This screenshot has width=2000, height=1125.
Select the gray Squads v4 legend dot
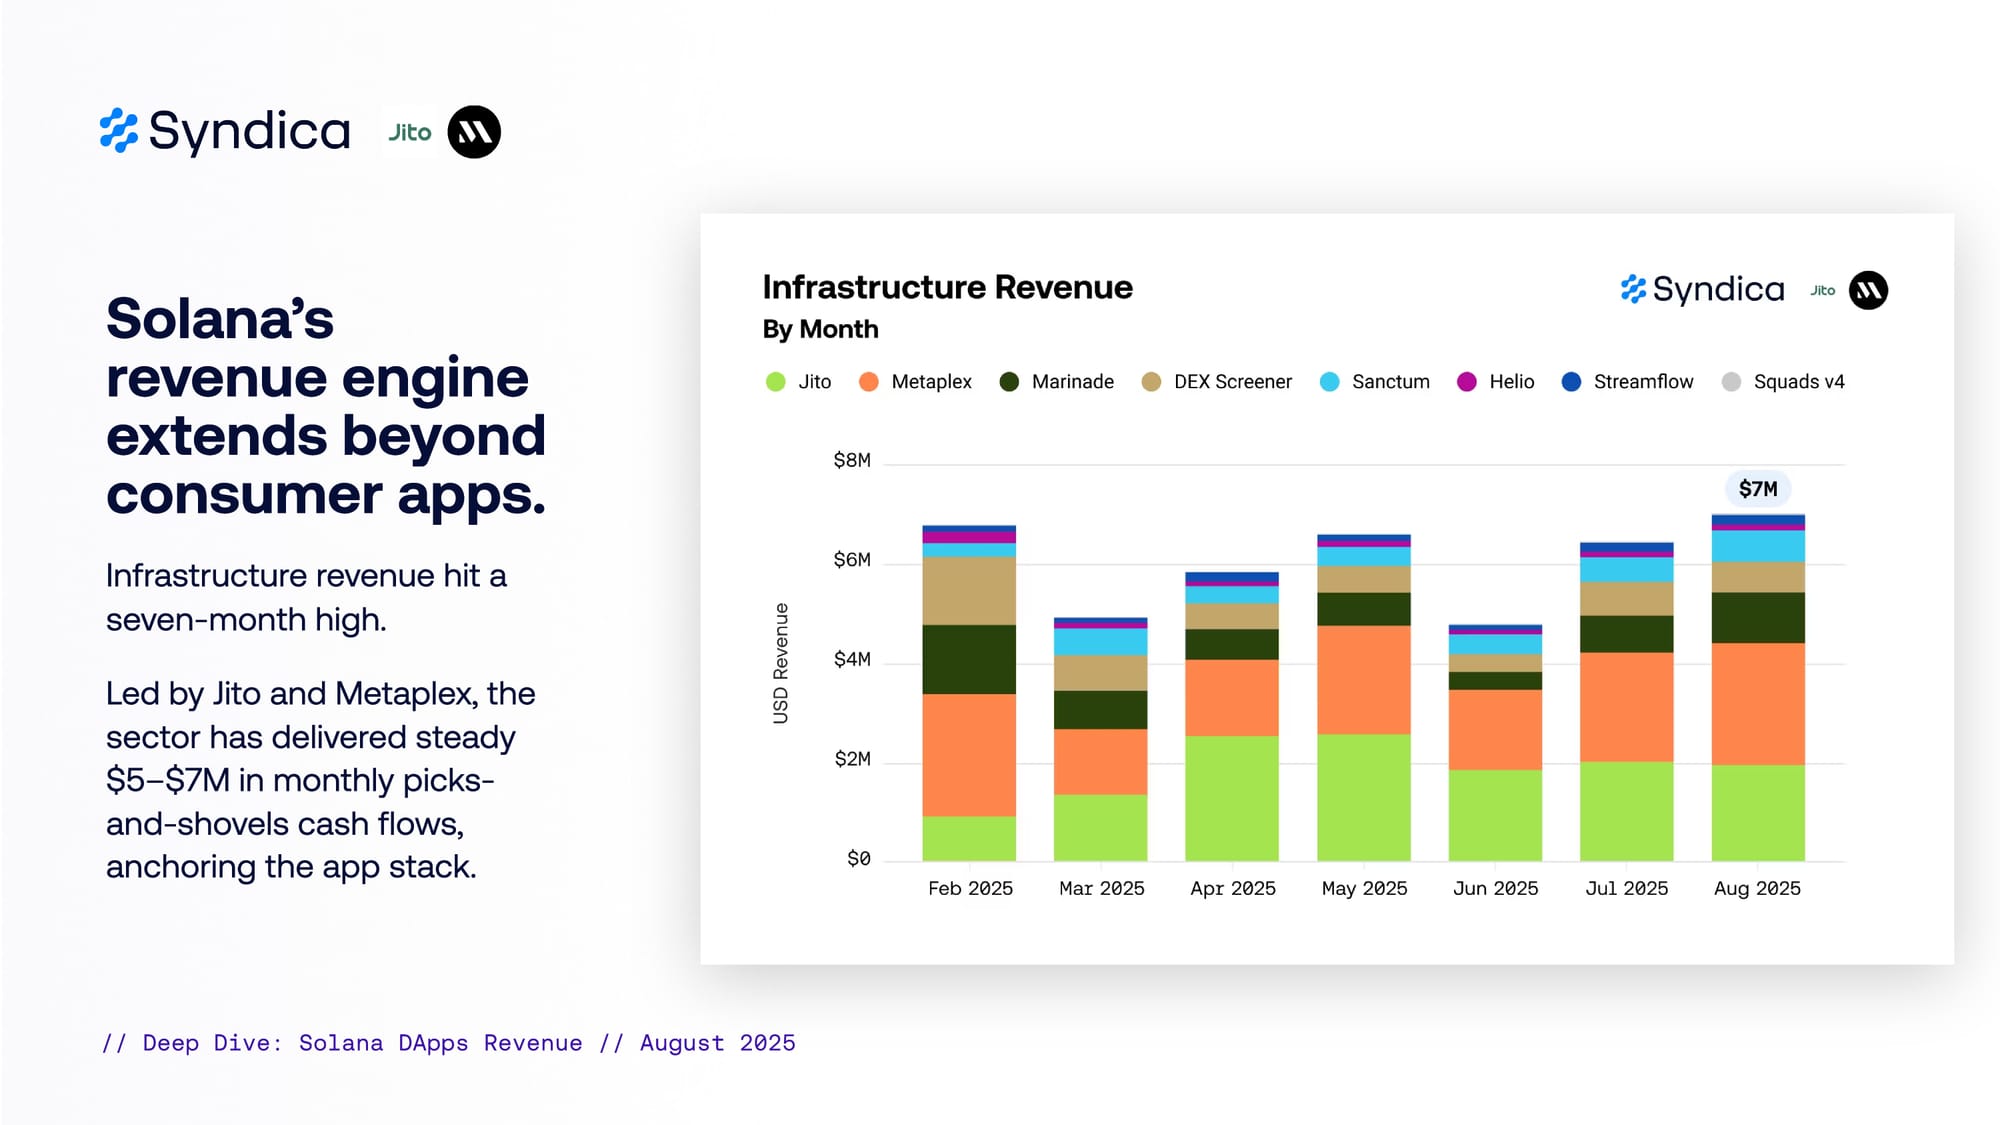coord(1731,382)
